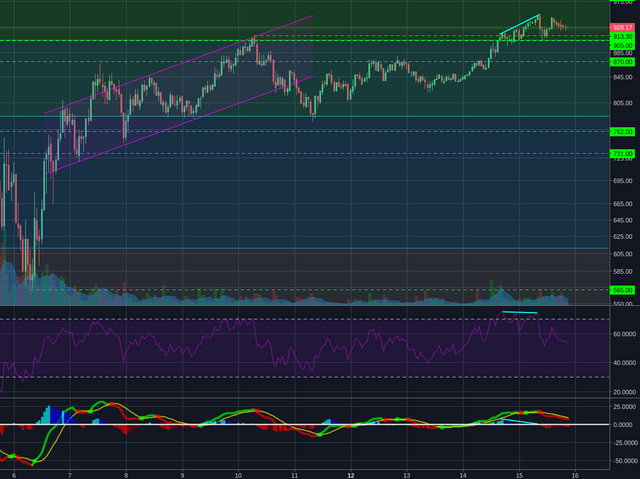This screenshot has height=479, width=640.
Task: Select the cyan divergence line on MACD pane
Action: [x=520, y=422]
